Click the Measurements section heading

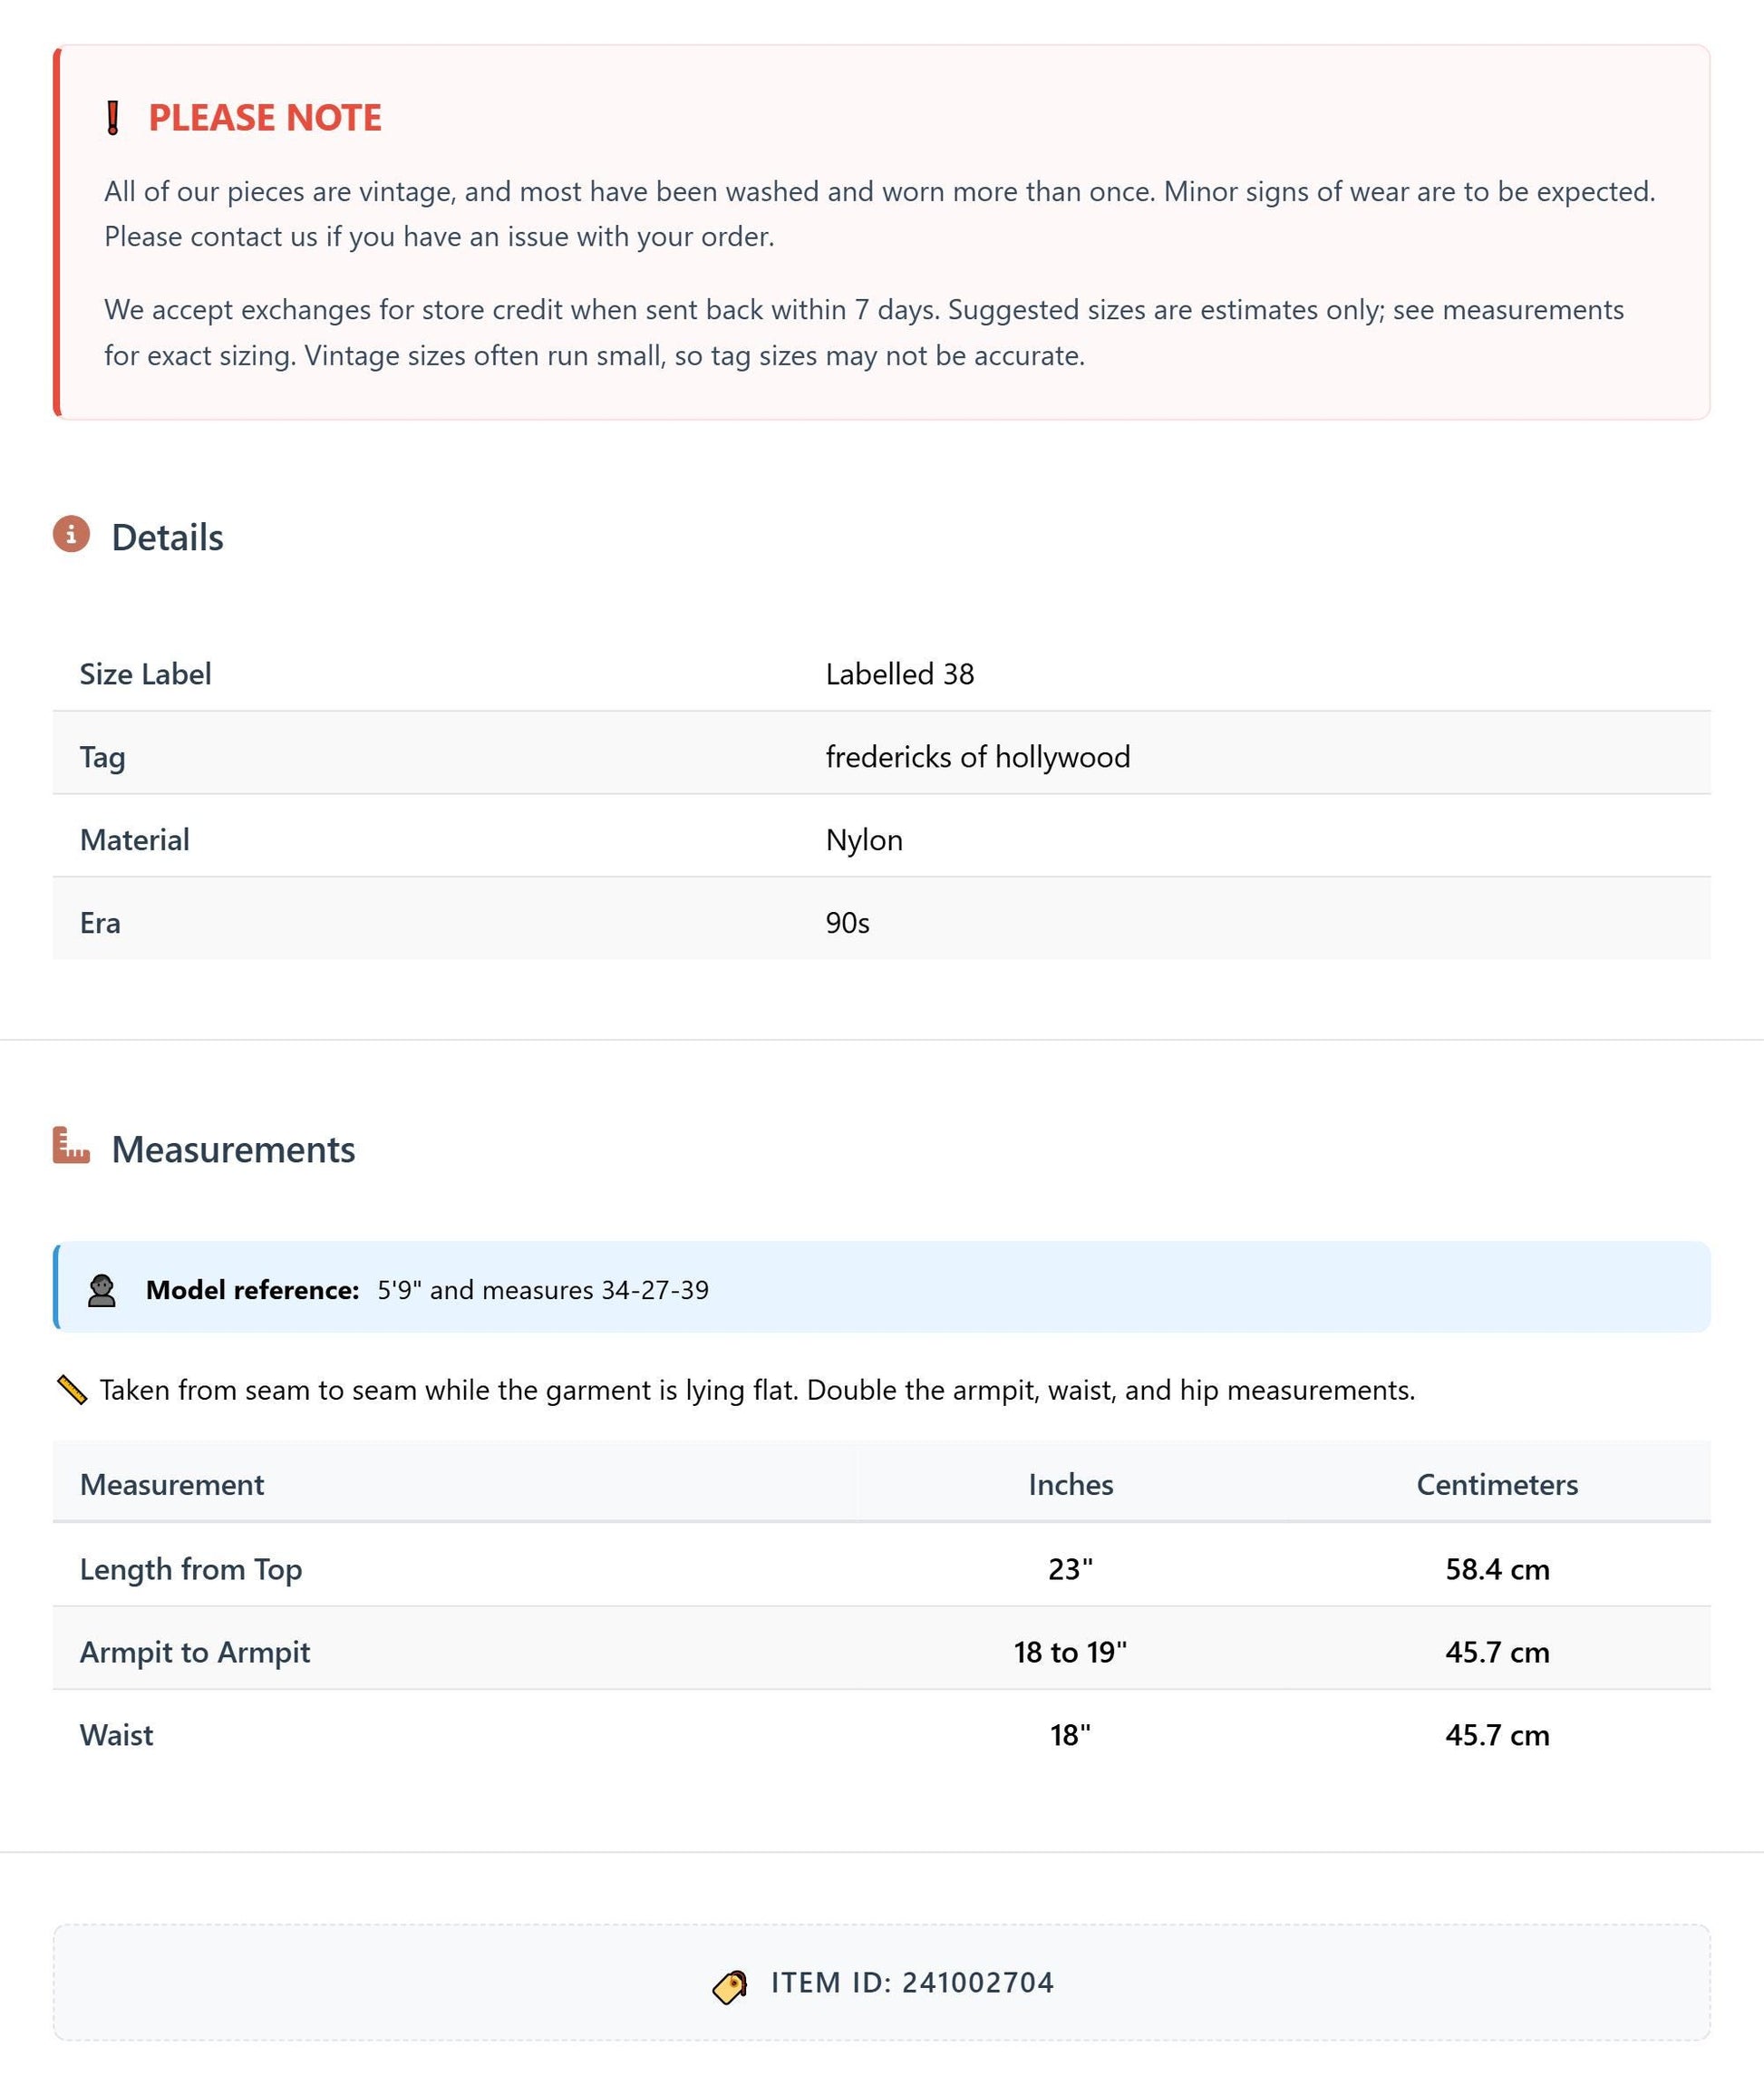coord(233,1149)
